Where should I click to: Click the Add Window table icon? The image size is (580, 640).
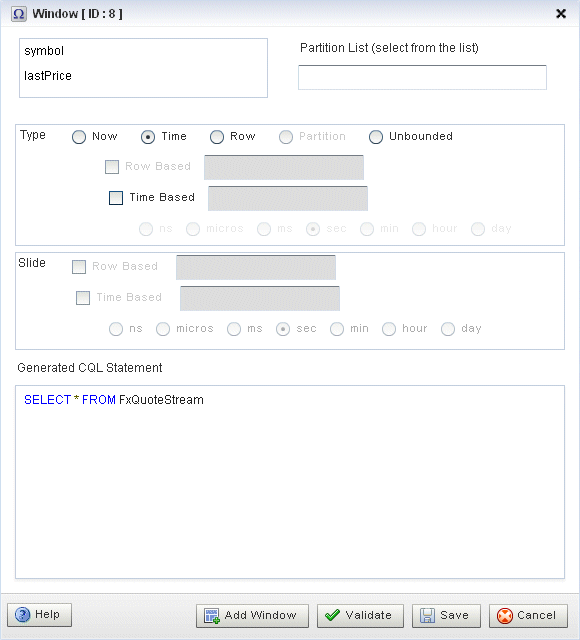point(212,615)
